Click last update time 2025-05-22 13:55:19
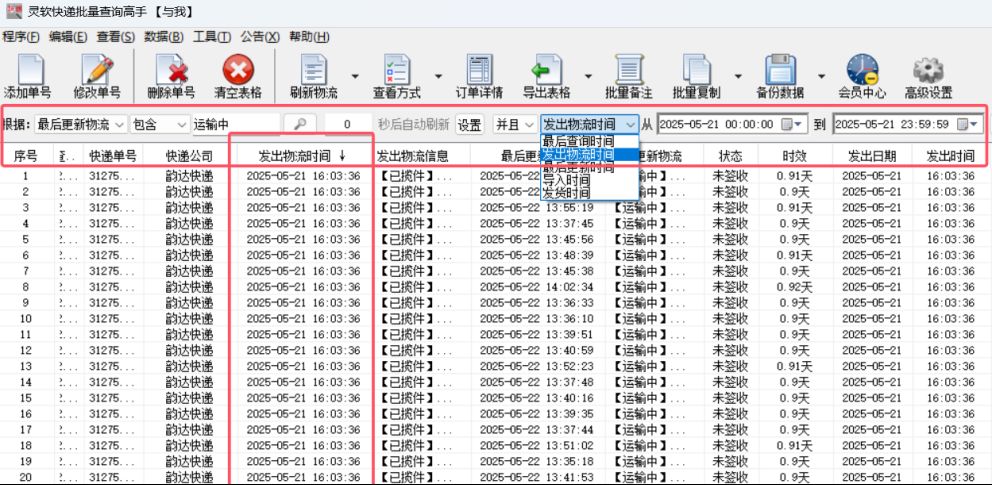The height and width of the screenshot is (485, 992). point(536,207)
